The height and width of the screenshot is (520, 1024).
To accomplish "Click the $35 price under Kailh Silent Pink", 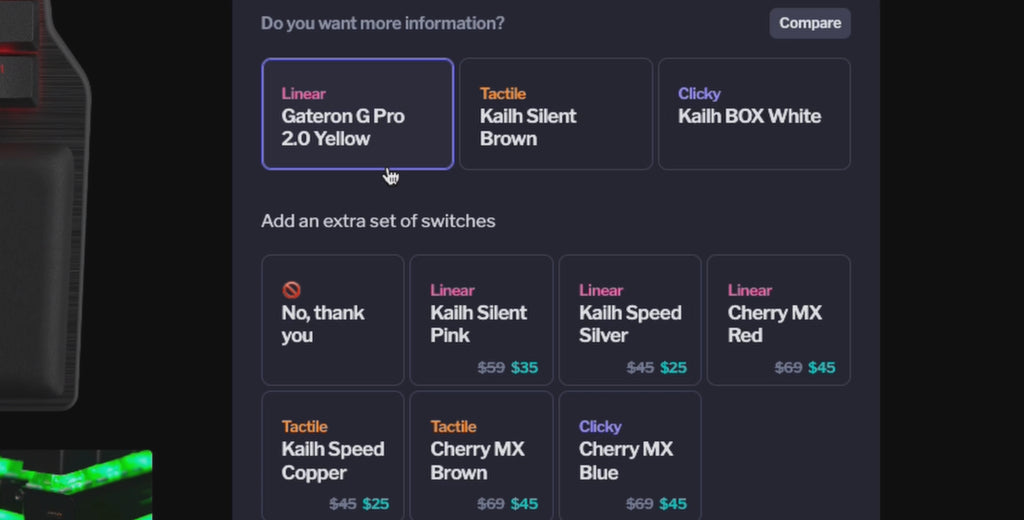I will tap(524, 368).
